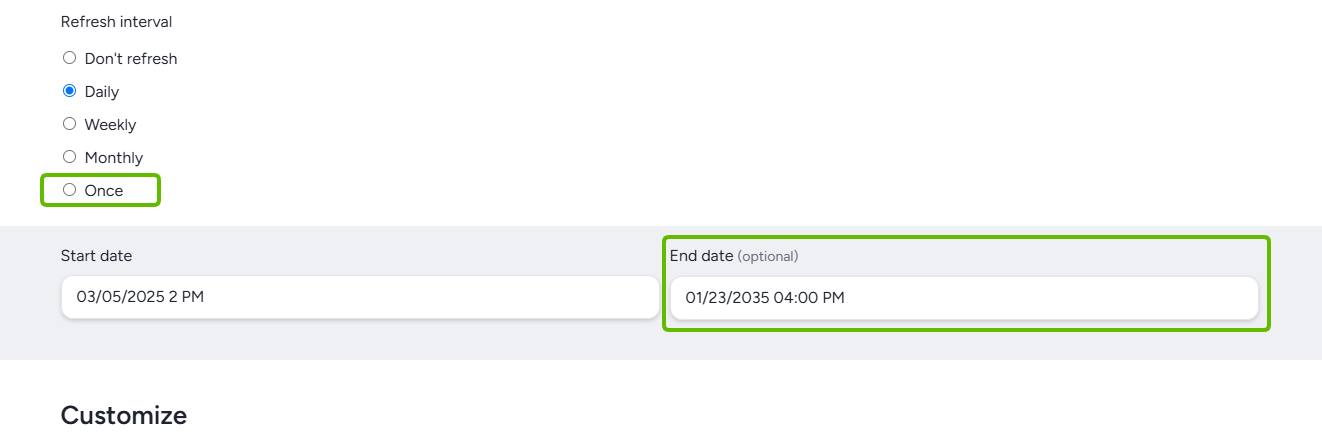Image resolution: width=1322 pixels, height=446 pixels.
Task: Enable the Once radio button
Action: [69, 190]
